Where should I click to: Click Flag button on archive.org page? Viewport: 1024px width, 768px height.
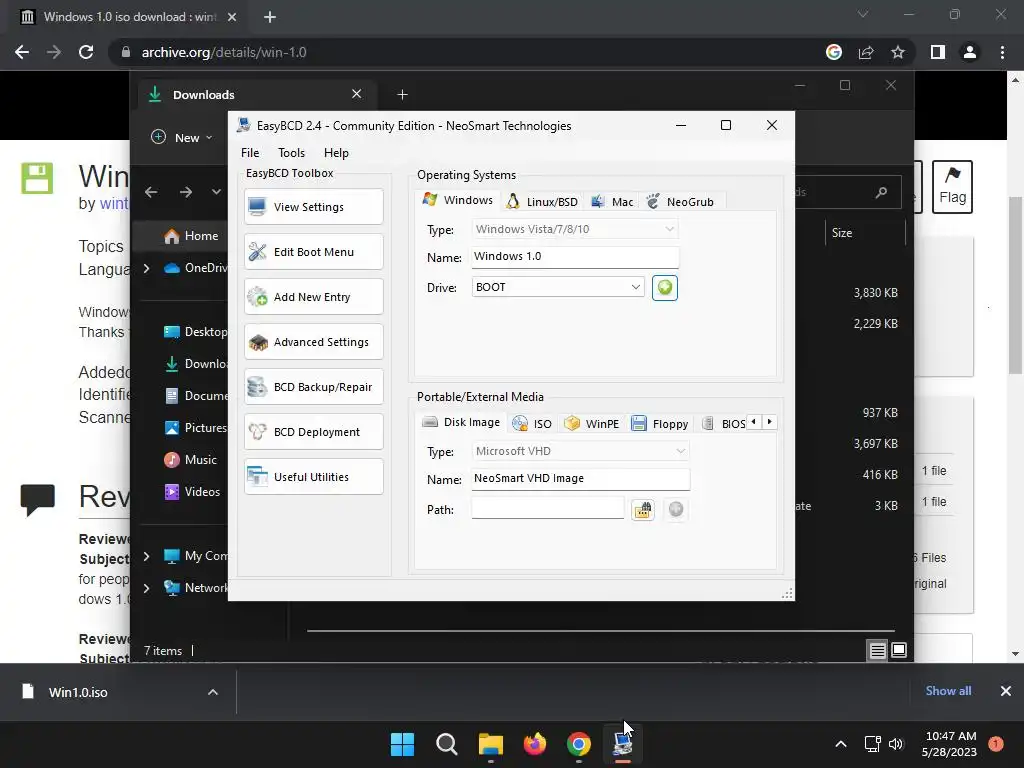click(952, 187)
